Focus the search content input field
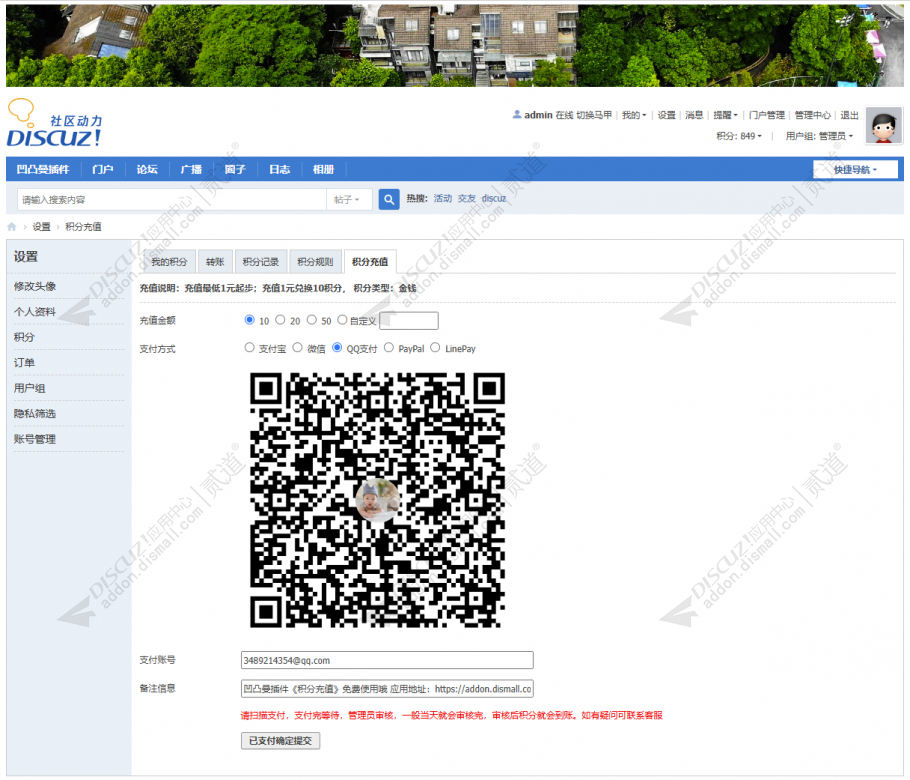The image size is (910, 780). point(172,200)
